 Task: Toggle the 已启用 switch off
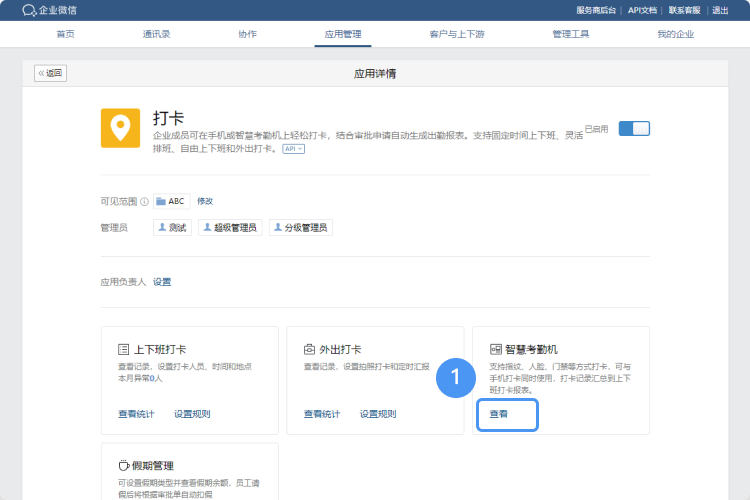tap(634, 128)
